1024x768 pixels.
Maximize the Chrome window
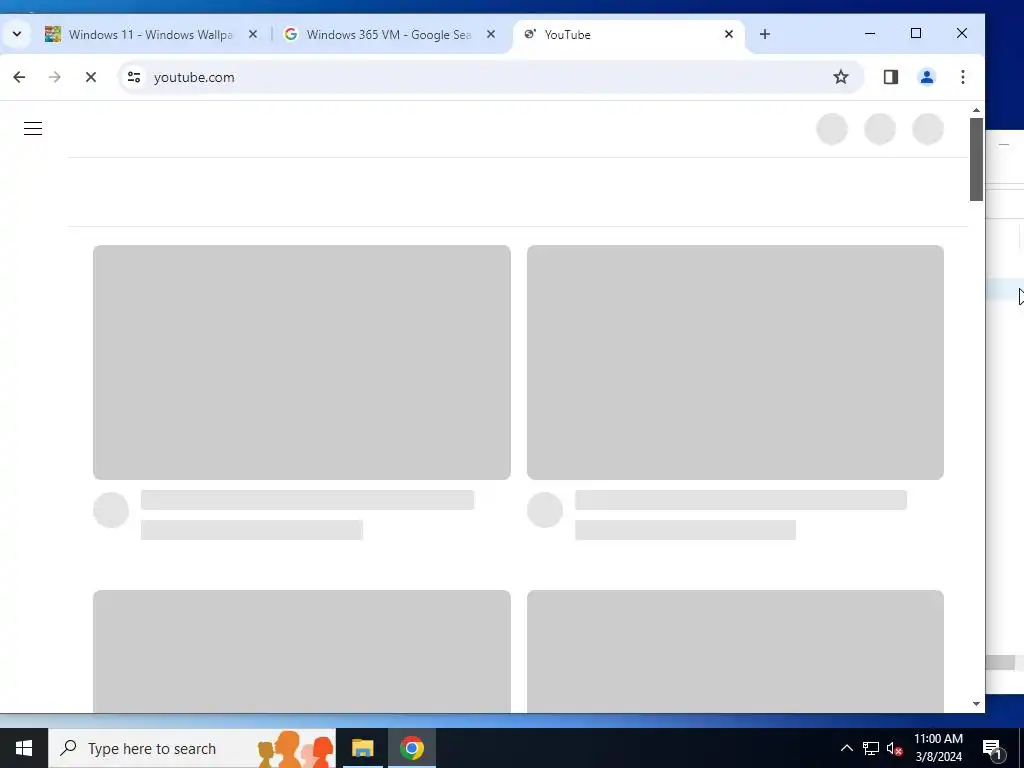pyautogui.click(x=916, y=33)
